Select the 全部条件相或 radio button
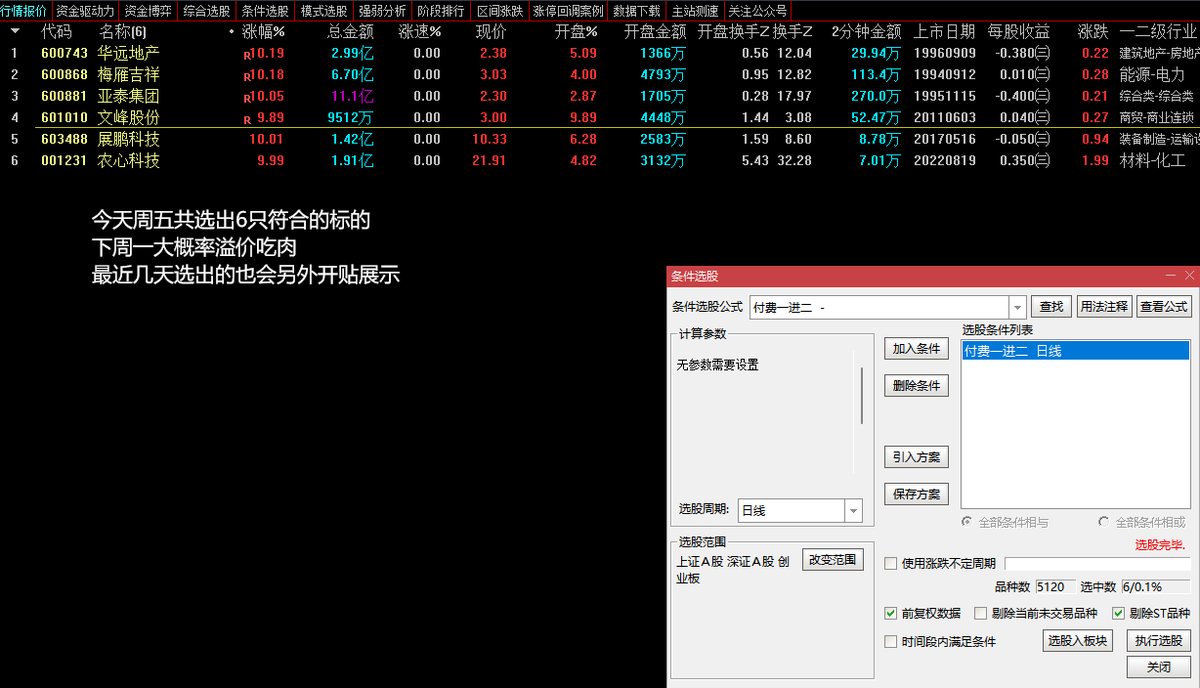The height and width of the screenshot is (688, 1200). 1104,522
